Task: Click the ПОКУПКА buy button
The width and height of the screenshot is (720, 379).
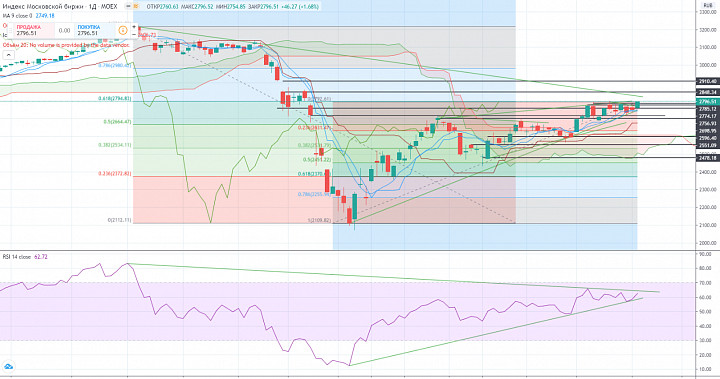Action: 95,30
